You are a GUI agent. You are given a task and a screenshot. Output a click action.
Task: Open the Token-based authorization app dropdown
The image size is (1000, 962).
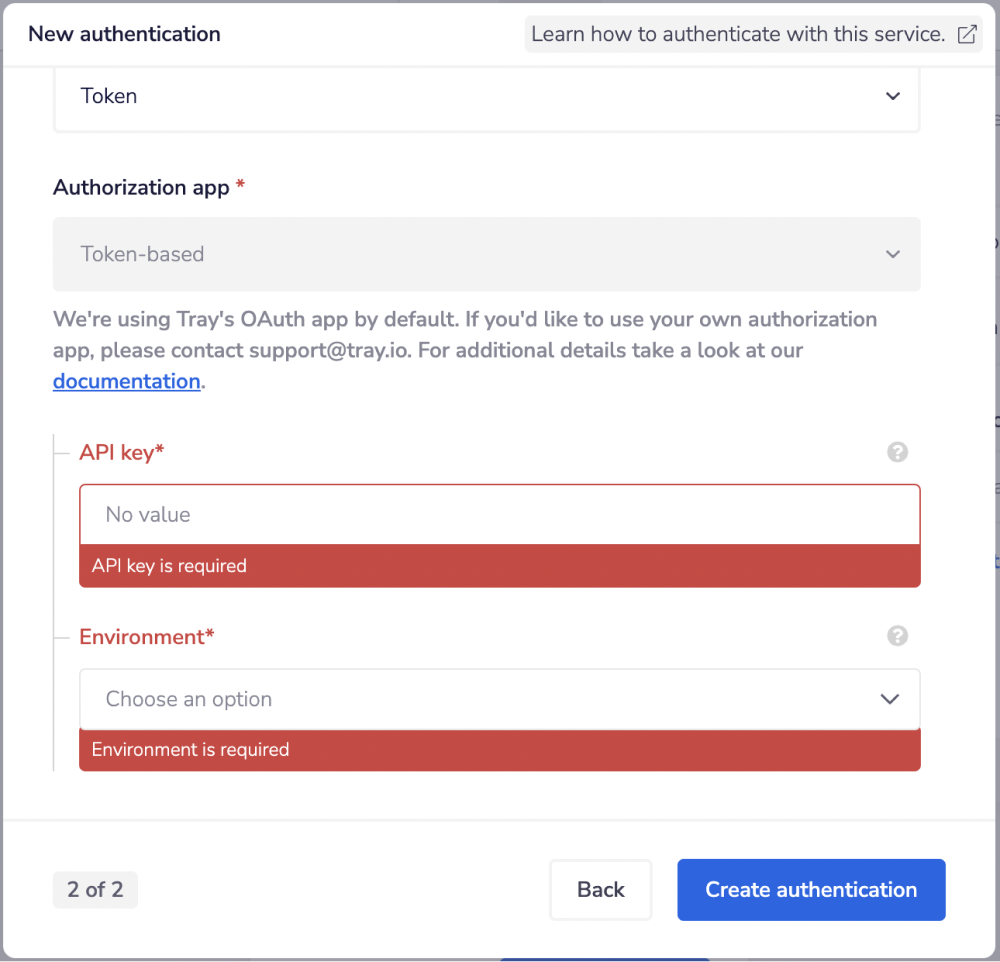coord(486,254)
